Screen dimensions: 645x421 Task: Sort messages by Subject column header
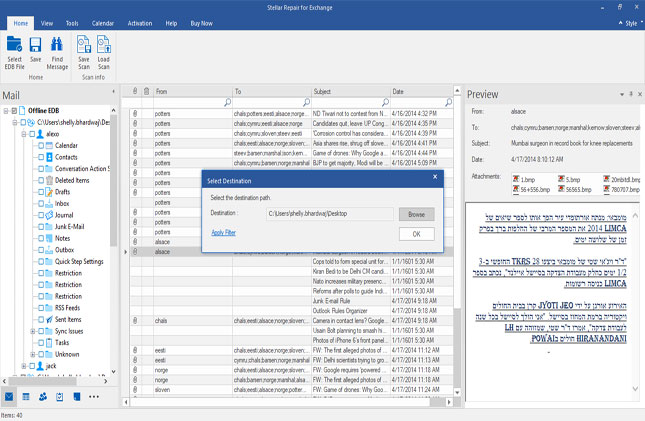[x=351, y=91]
